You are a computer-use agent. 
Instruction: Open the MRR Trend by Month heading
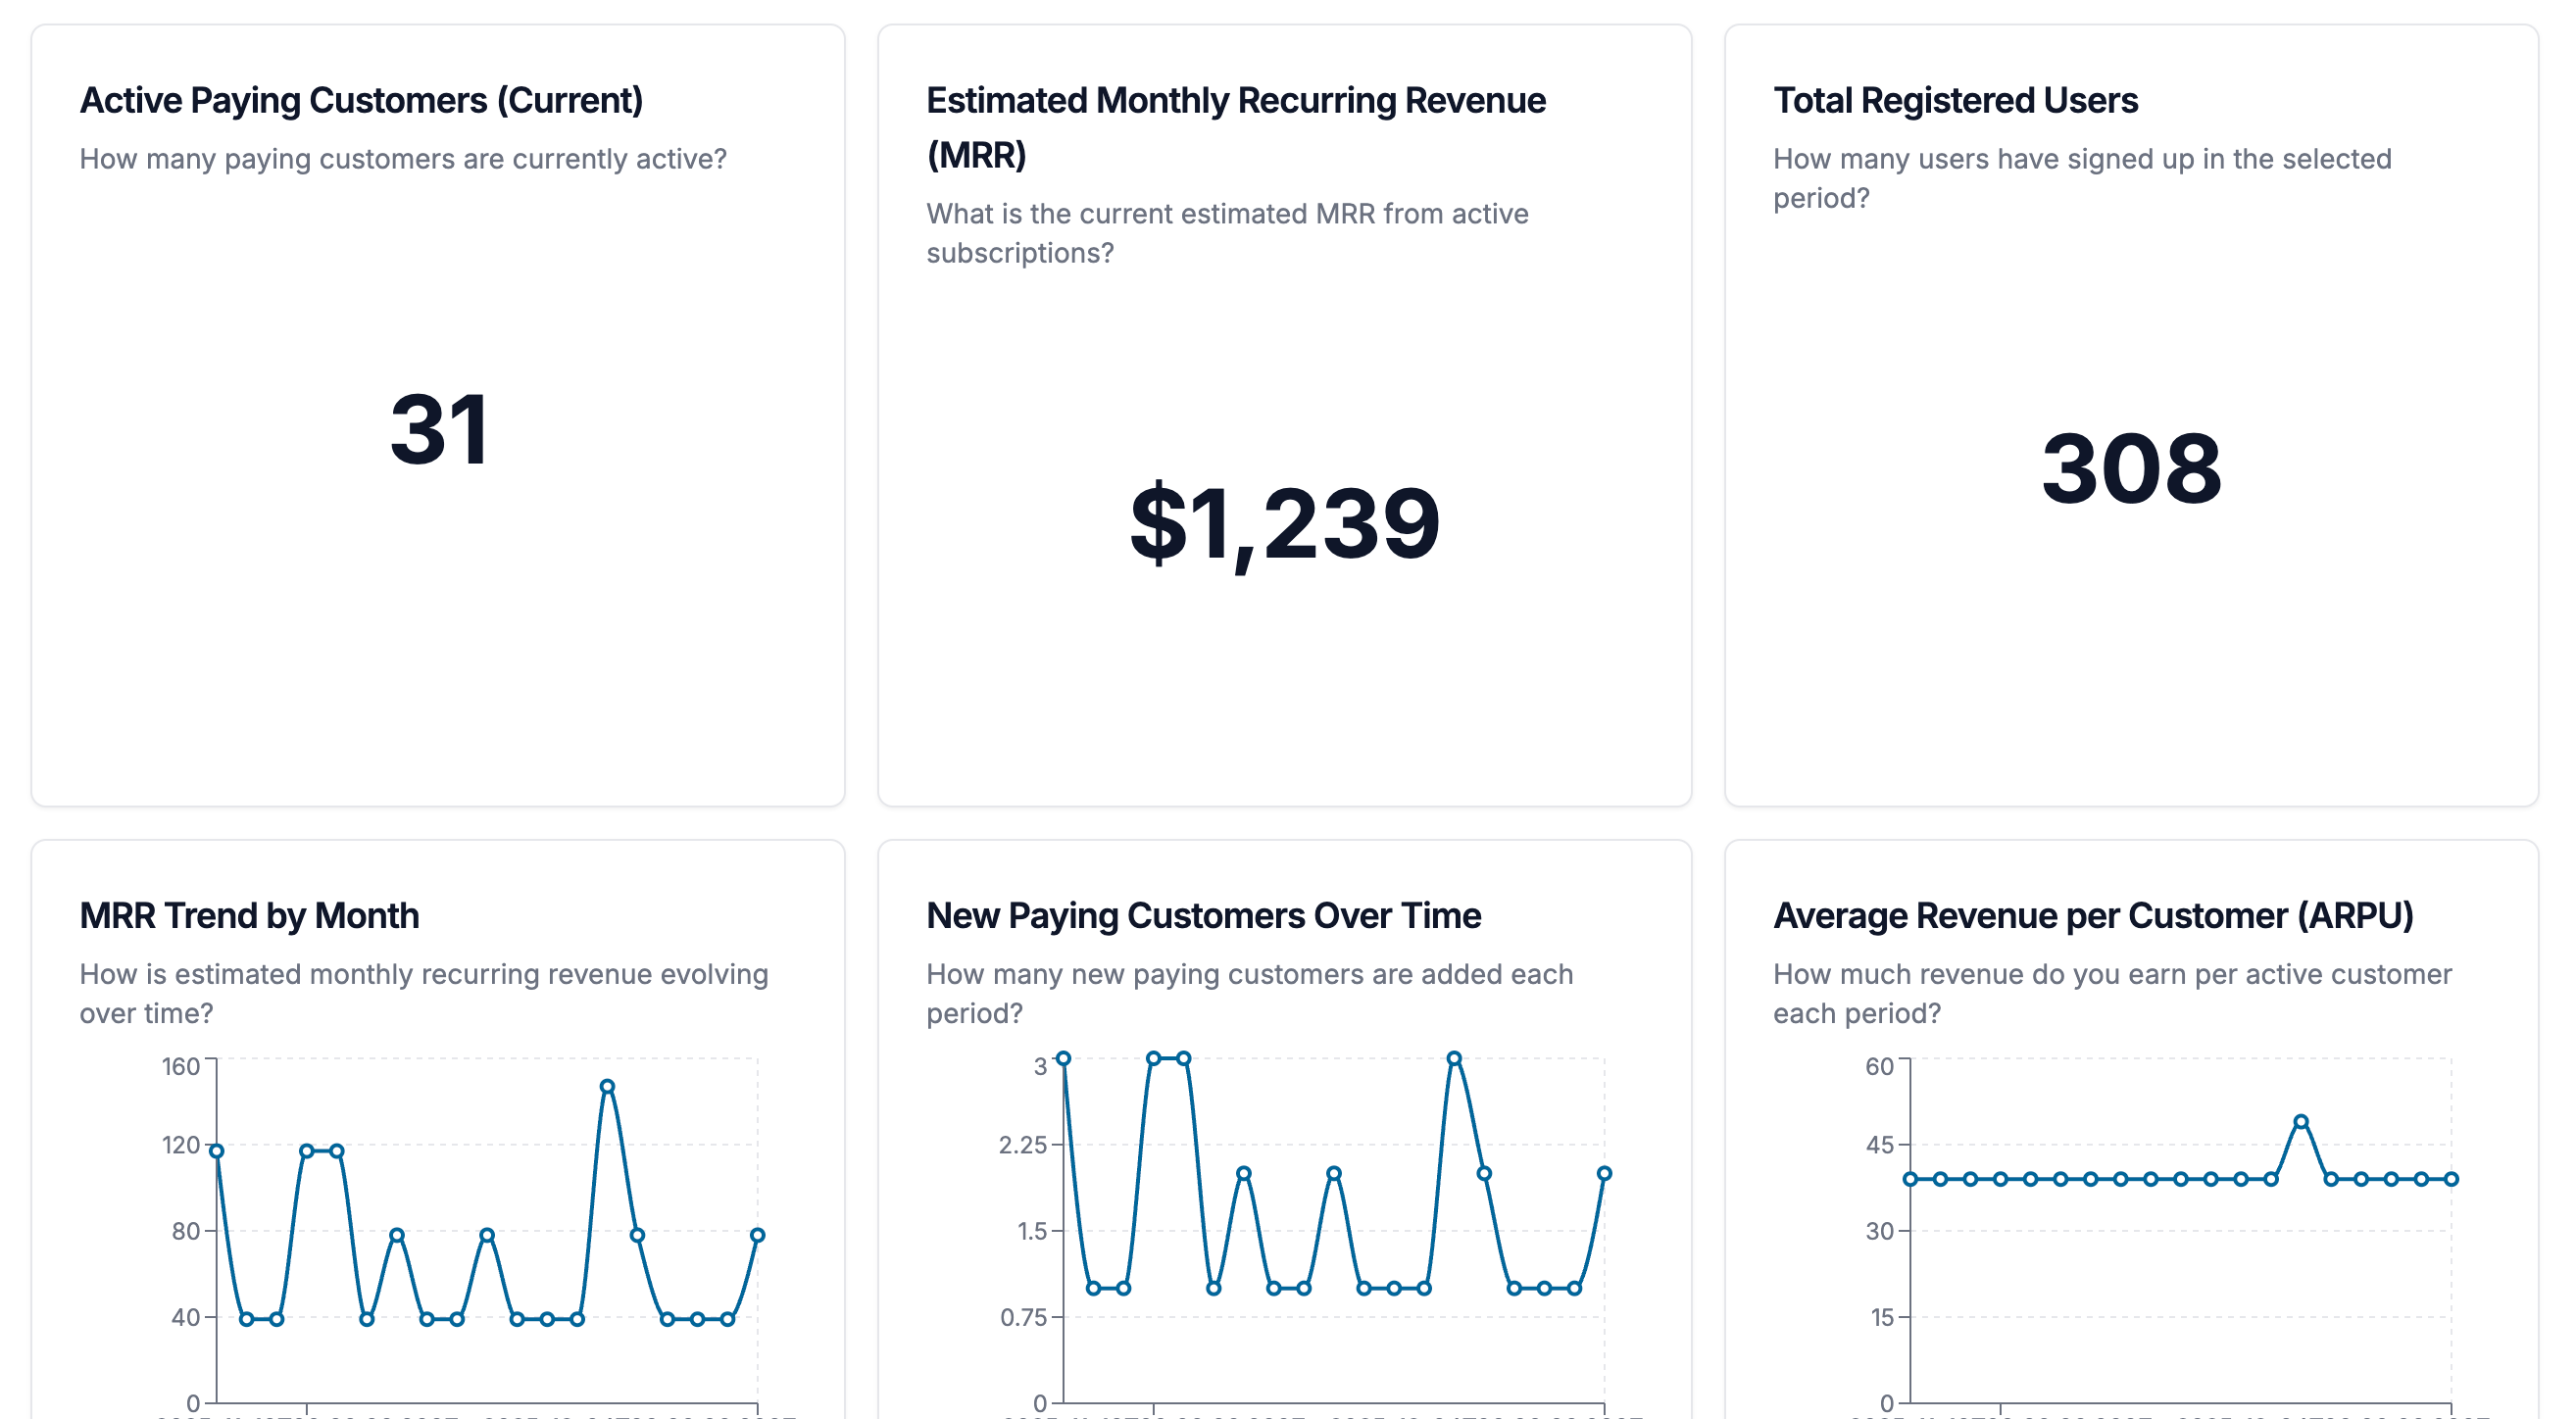249,916
